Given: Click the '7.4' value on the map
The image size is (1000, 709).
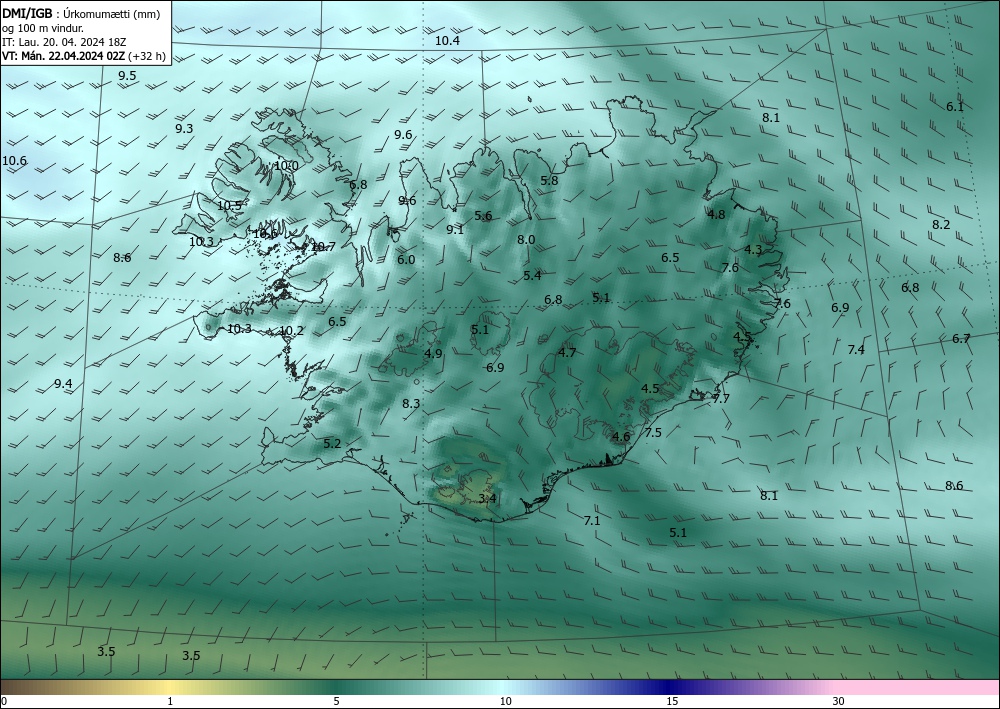Looking at the screenshot, I should [x=856, y=349].
